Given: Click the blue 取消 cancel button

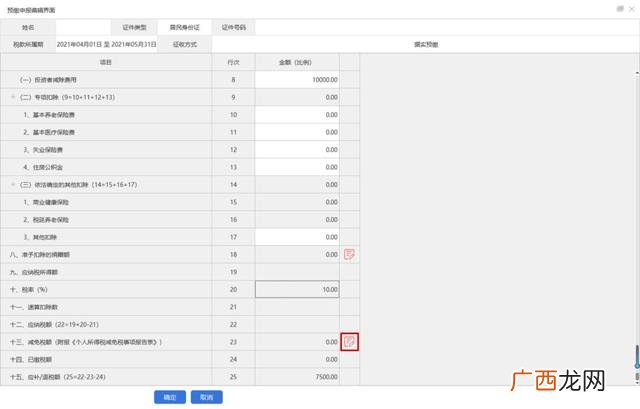Looking at the screenshot, I should [x=207, y=397].
